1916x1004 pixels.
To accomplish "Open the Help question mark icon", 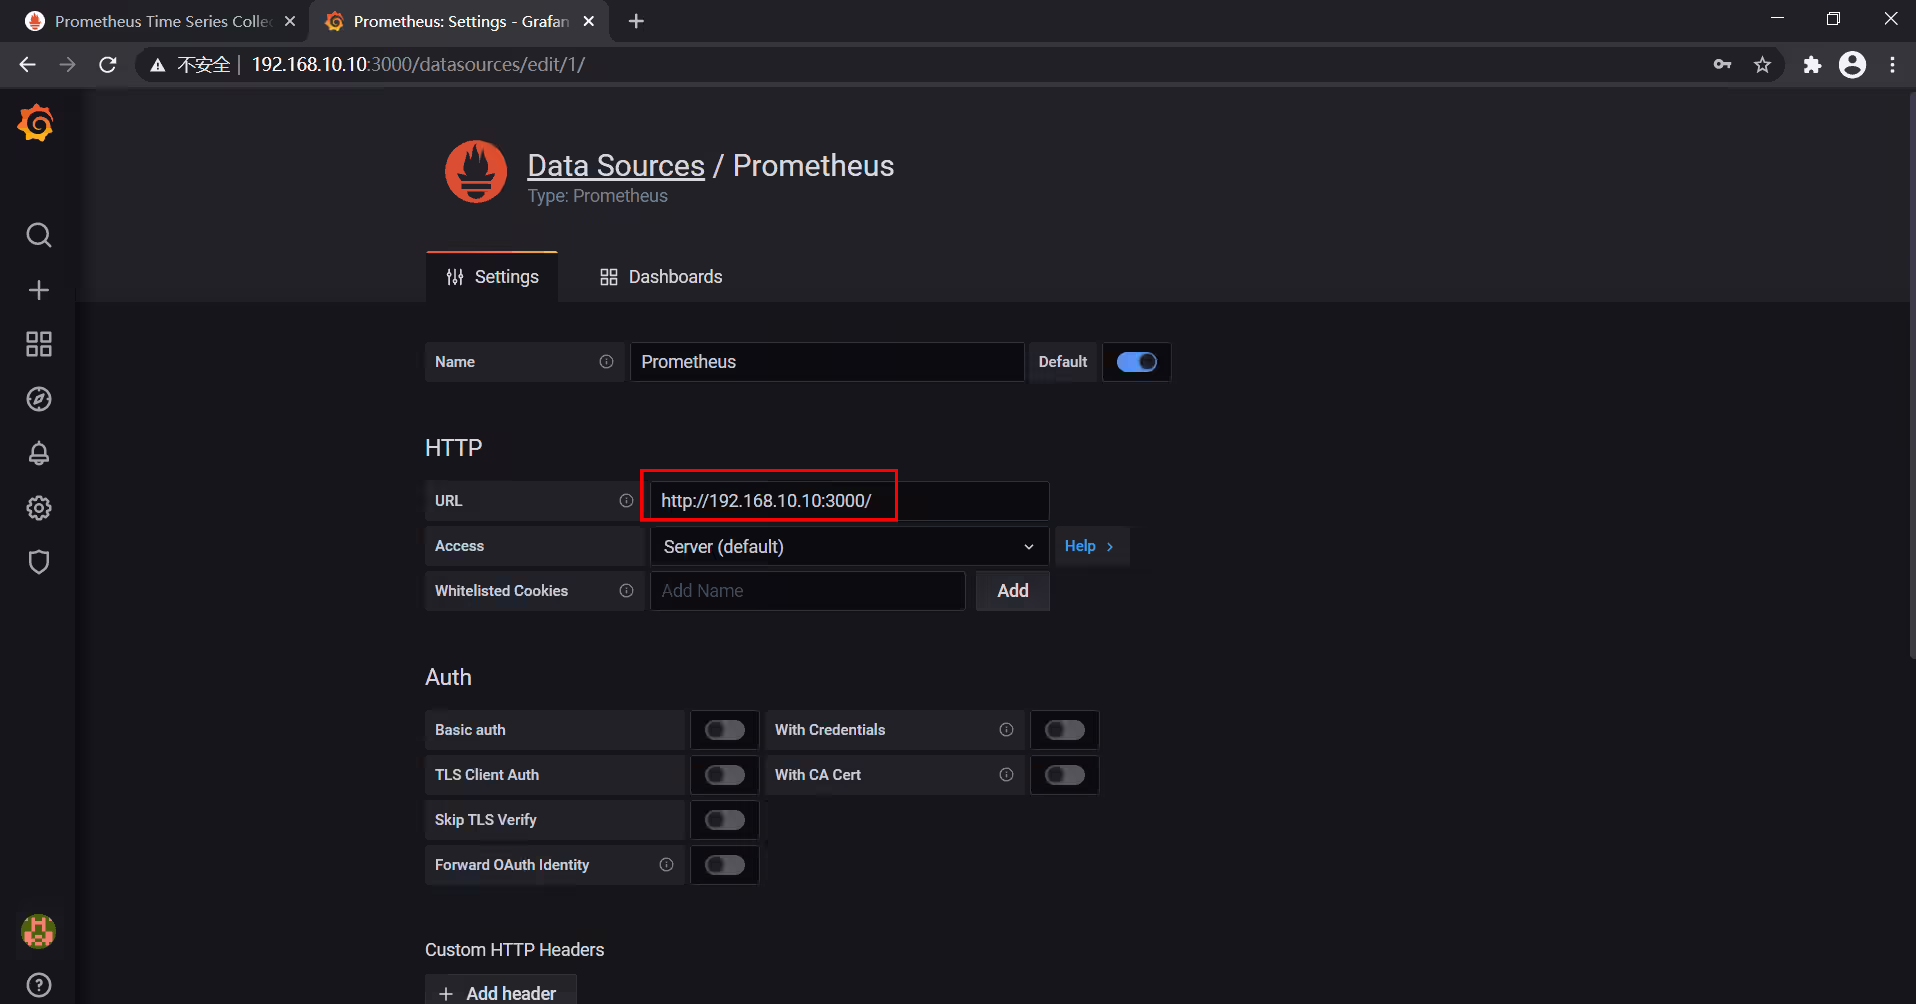I will [x=39, y=985].
